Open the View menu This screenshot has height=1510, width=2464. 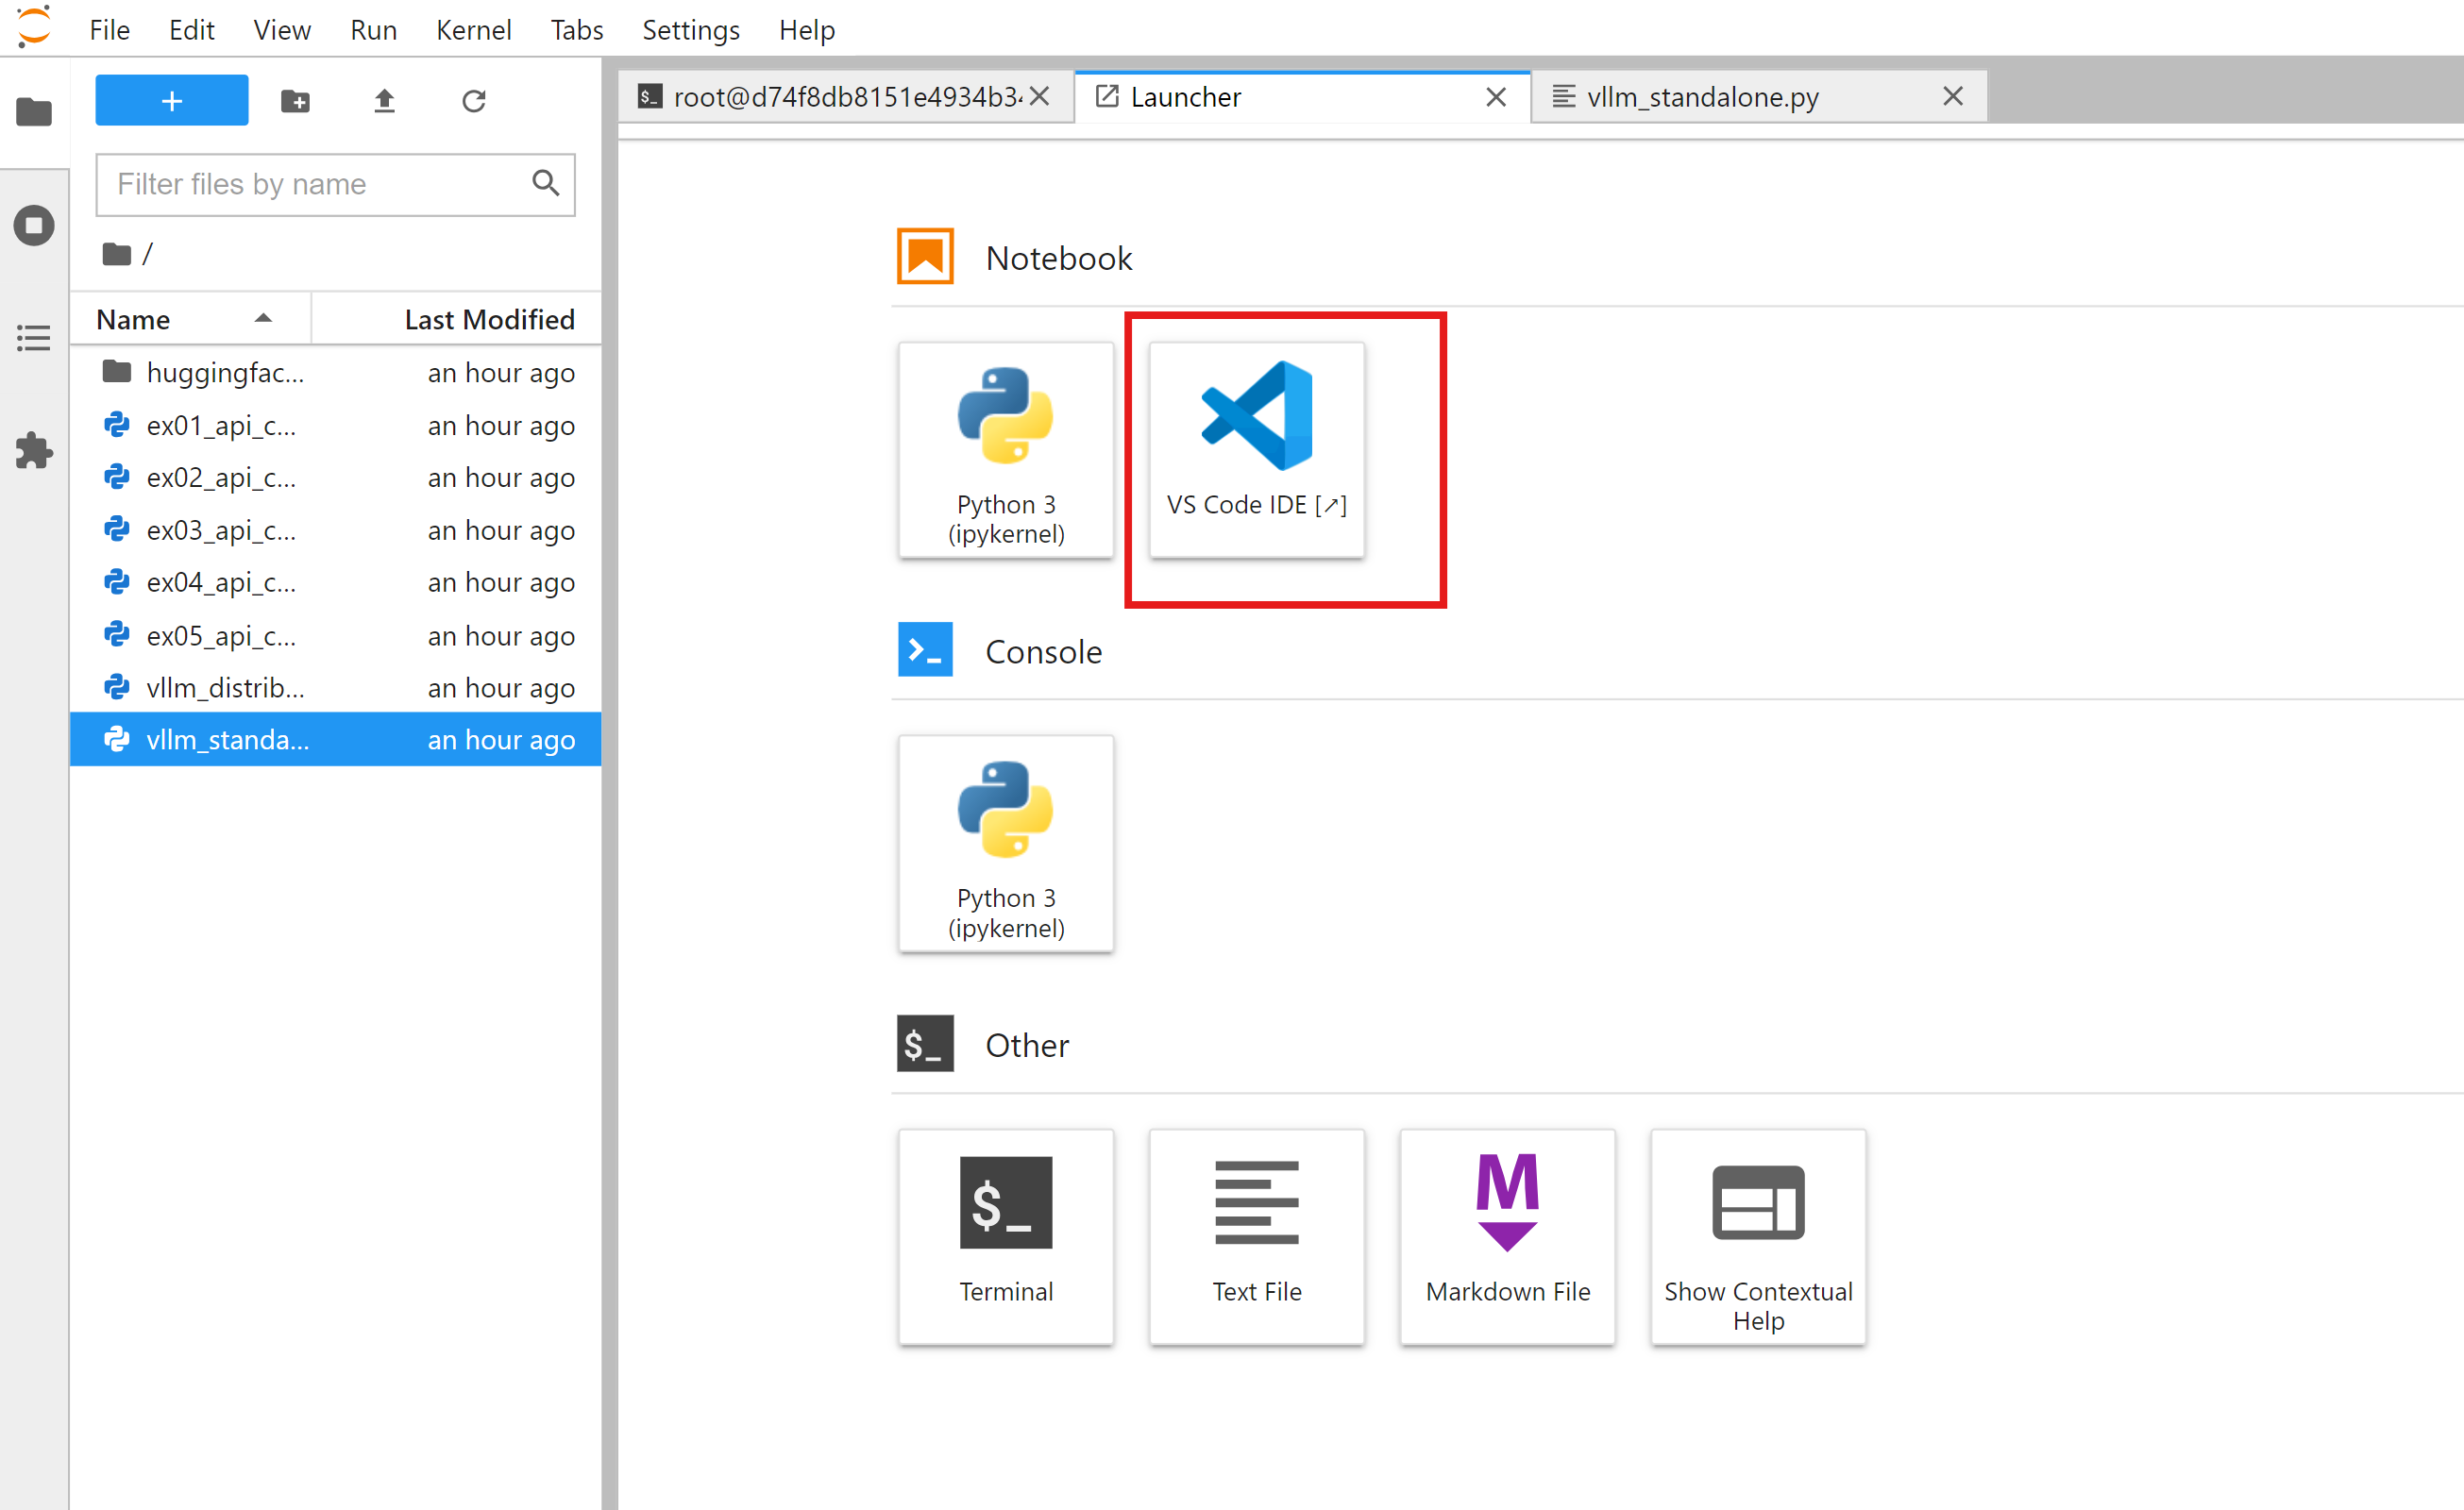point(282,30)
